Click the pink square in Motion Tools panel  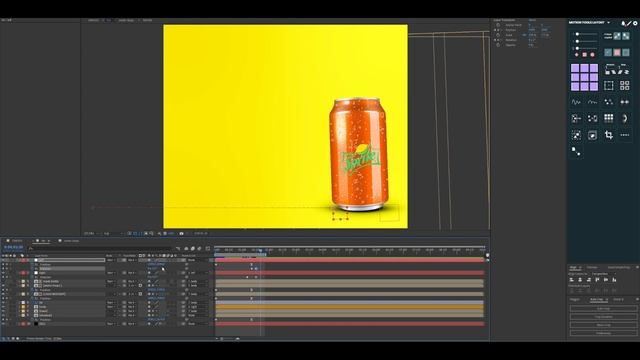click(617, 52)
